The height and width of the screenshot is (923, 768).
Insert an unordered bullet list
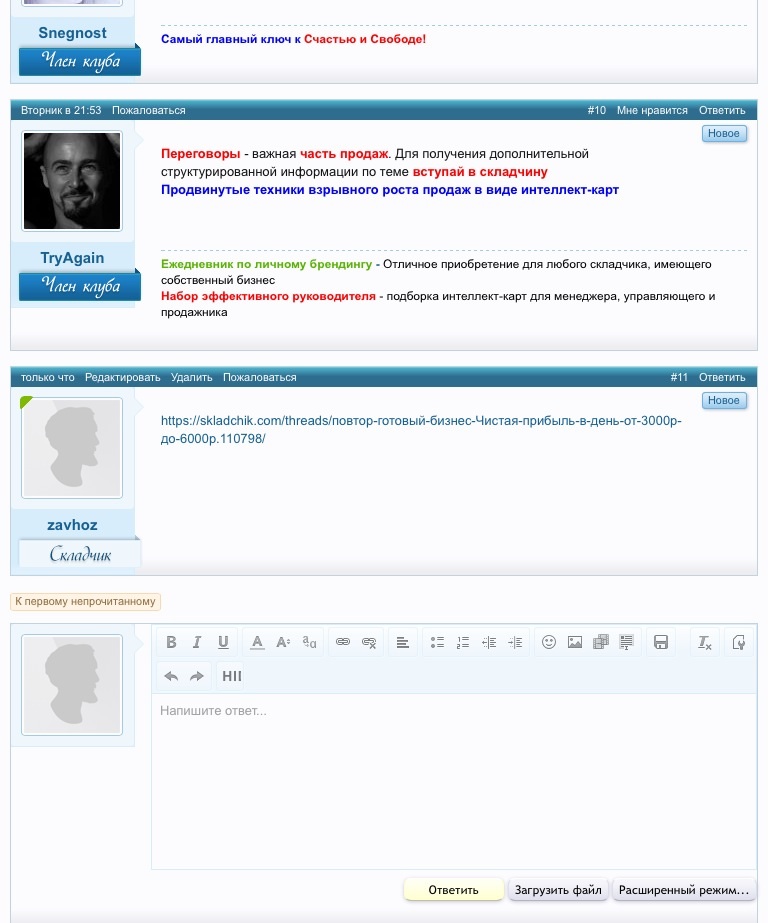tap(437, 642)
